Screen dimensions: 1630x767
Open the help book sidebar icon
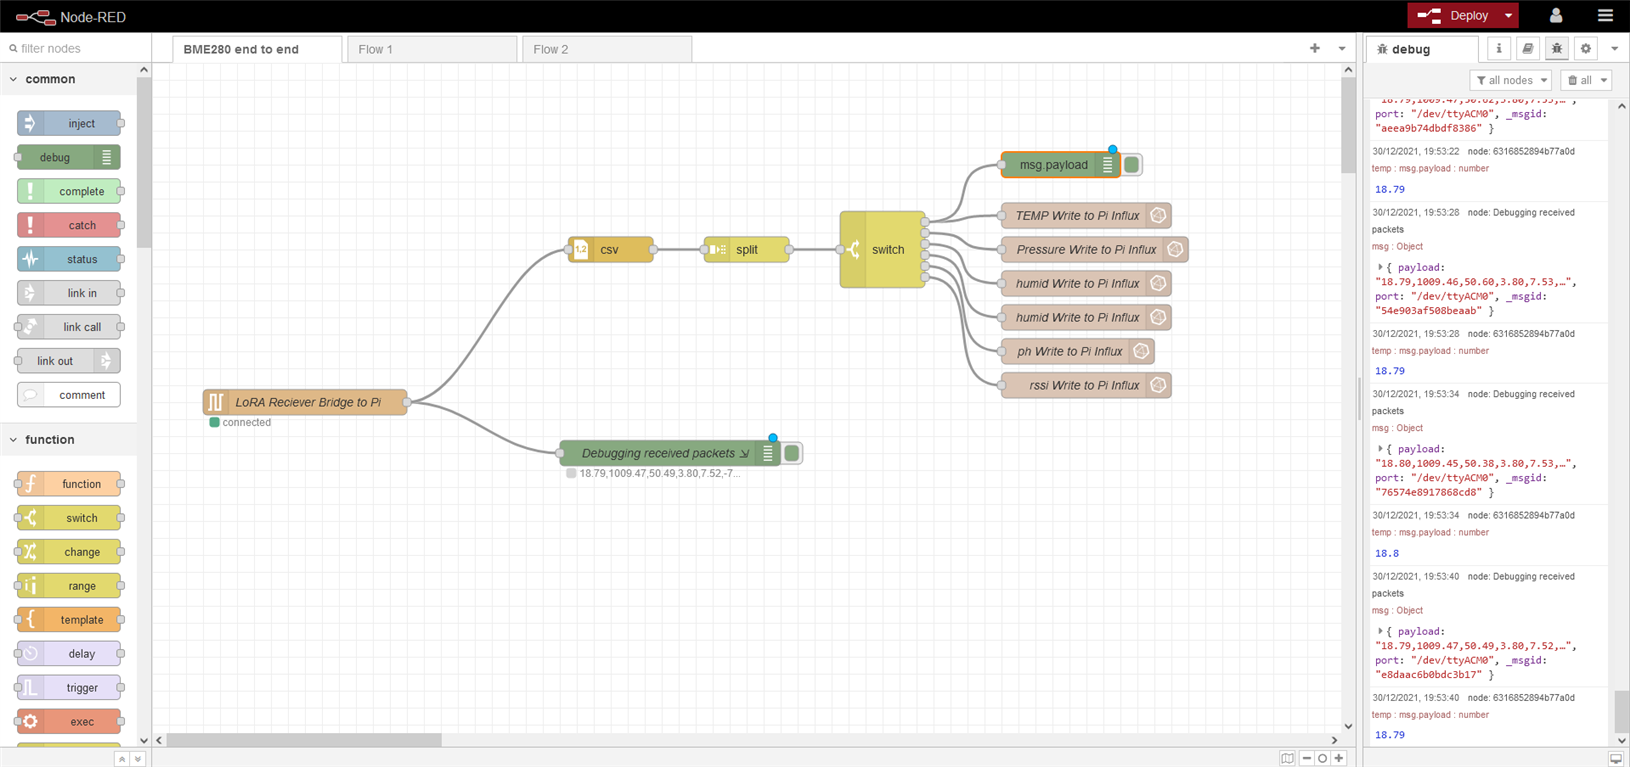tap(1527, 49)
